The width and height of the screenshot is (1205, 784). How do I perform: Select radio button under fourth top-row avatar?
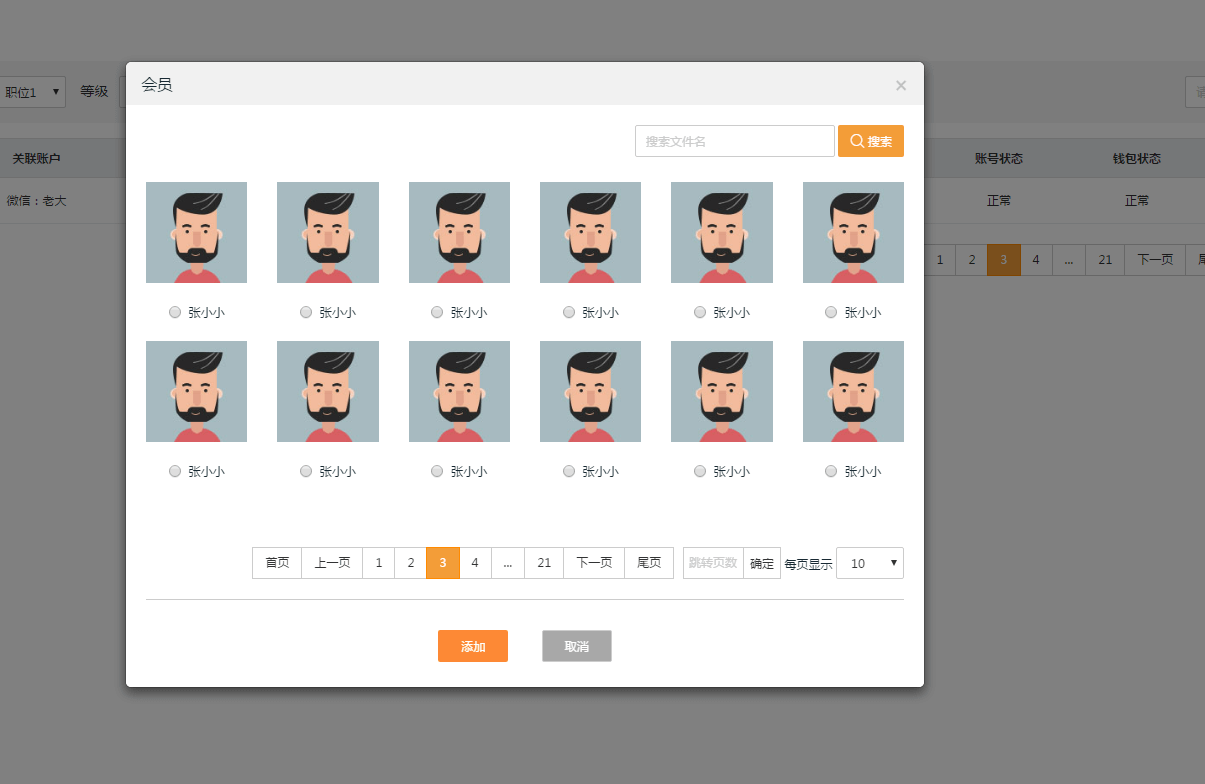pos(569,312)
